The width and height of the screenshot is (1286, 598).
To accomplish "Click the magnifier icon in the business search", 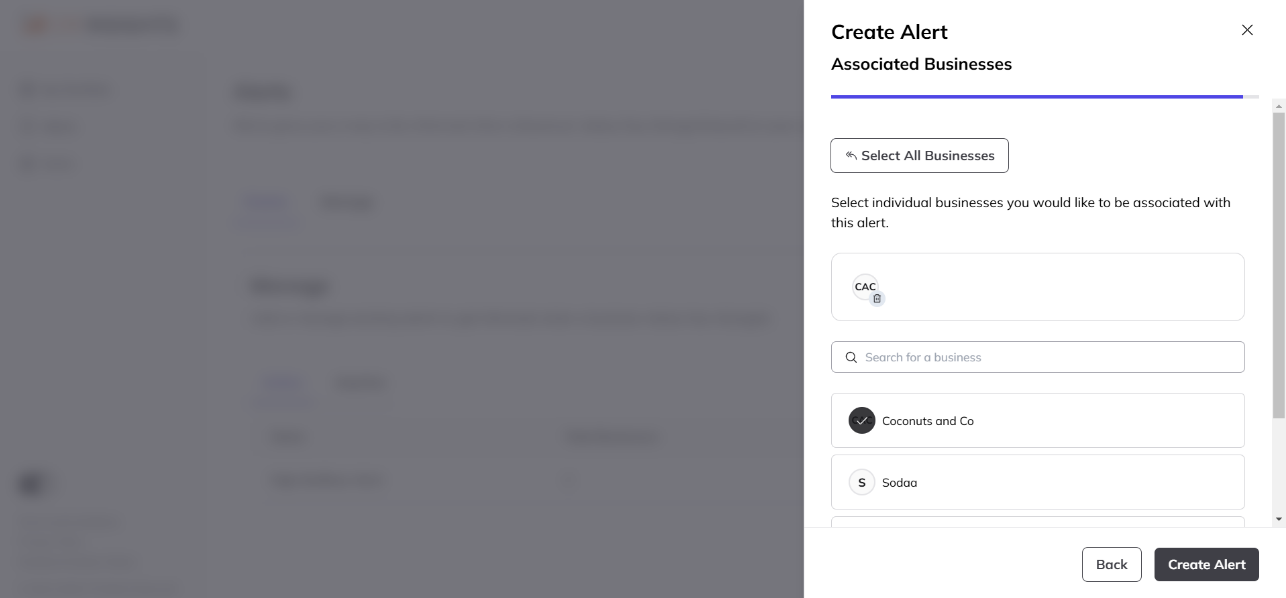I will tap(852, 357).
